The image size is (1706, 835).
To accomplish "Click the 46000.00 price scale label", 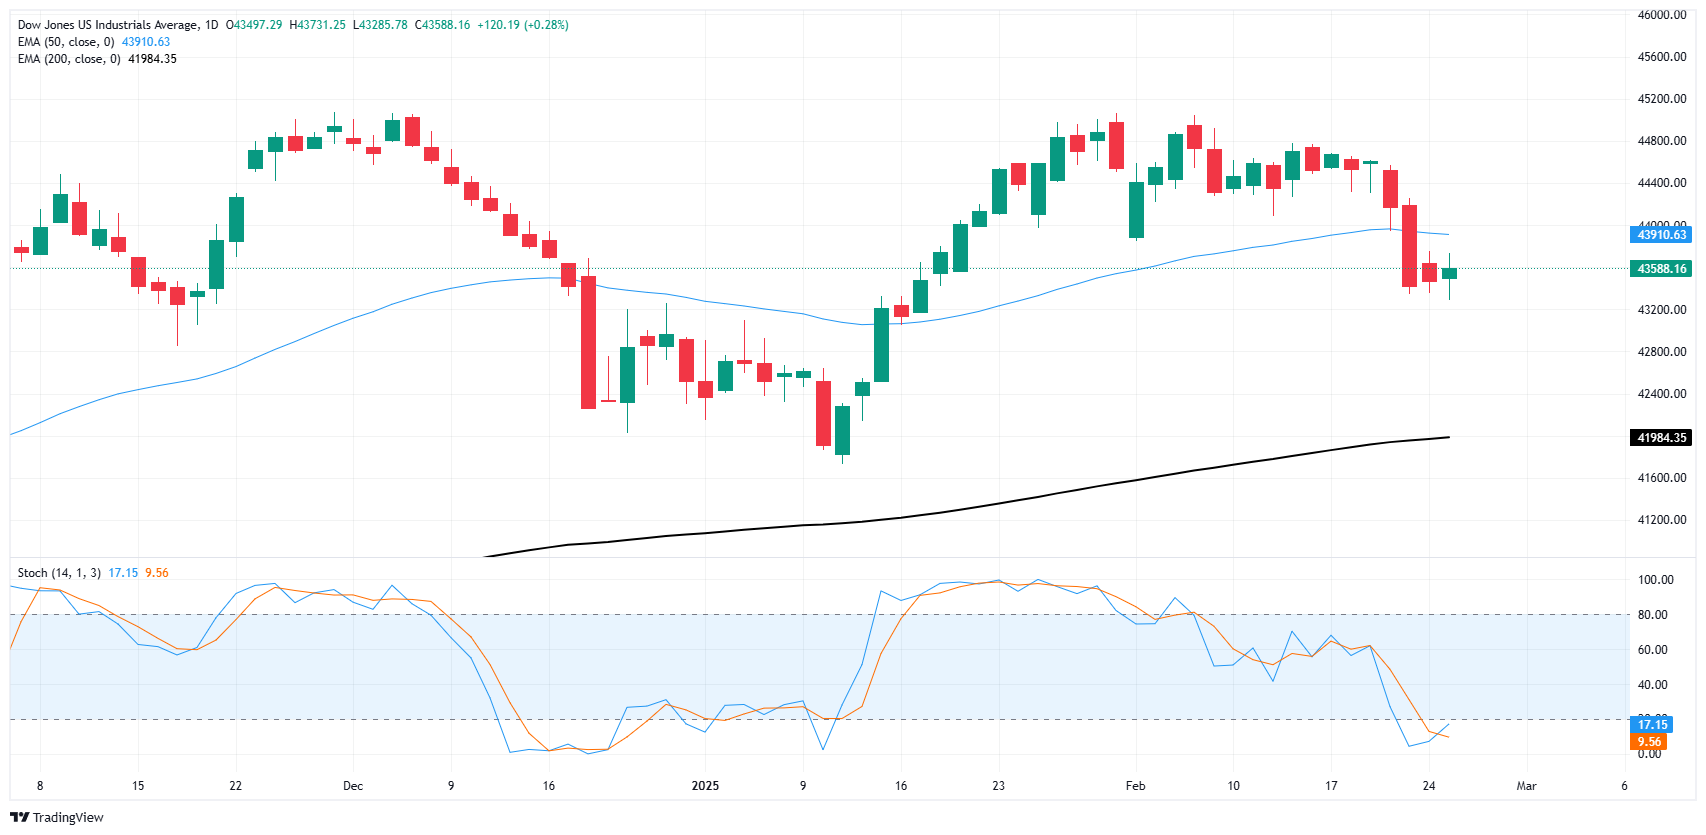I will click(1661, 15).
